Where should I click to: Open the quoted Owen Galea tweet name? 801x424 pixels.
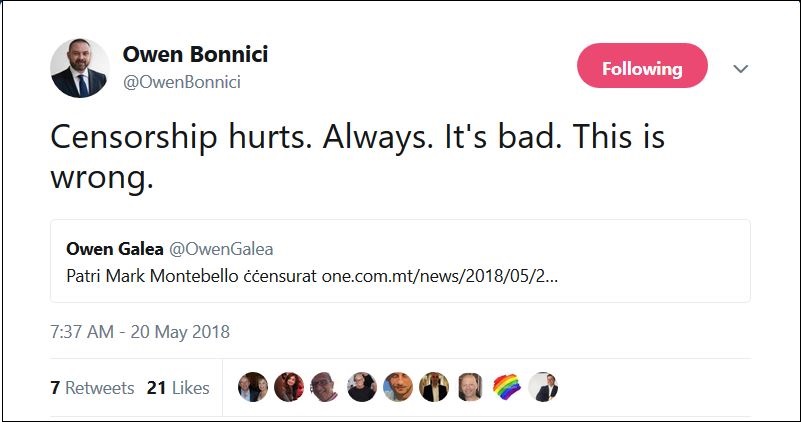108,248
